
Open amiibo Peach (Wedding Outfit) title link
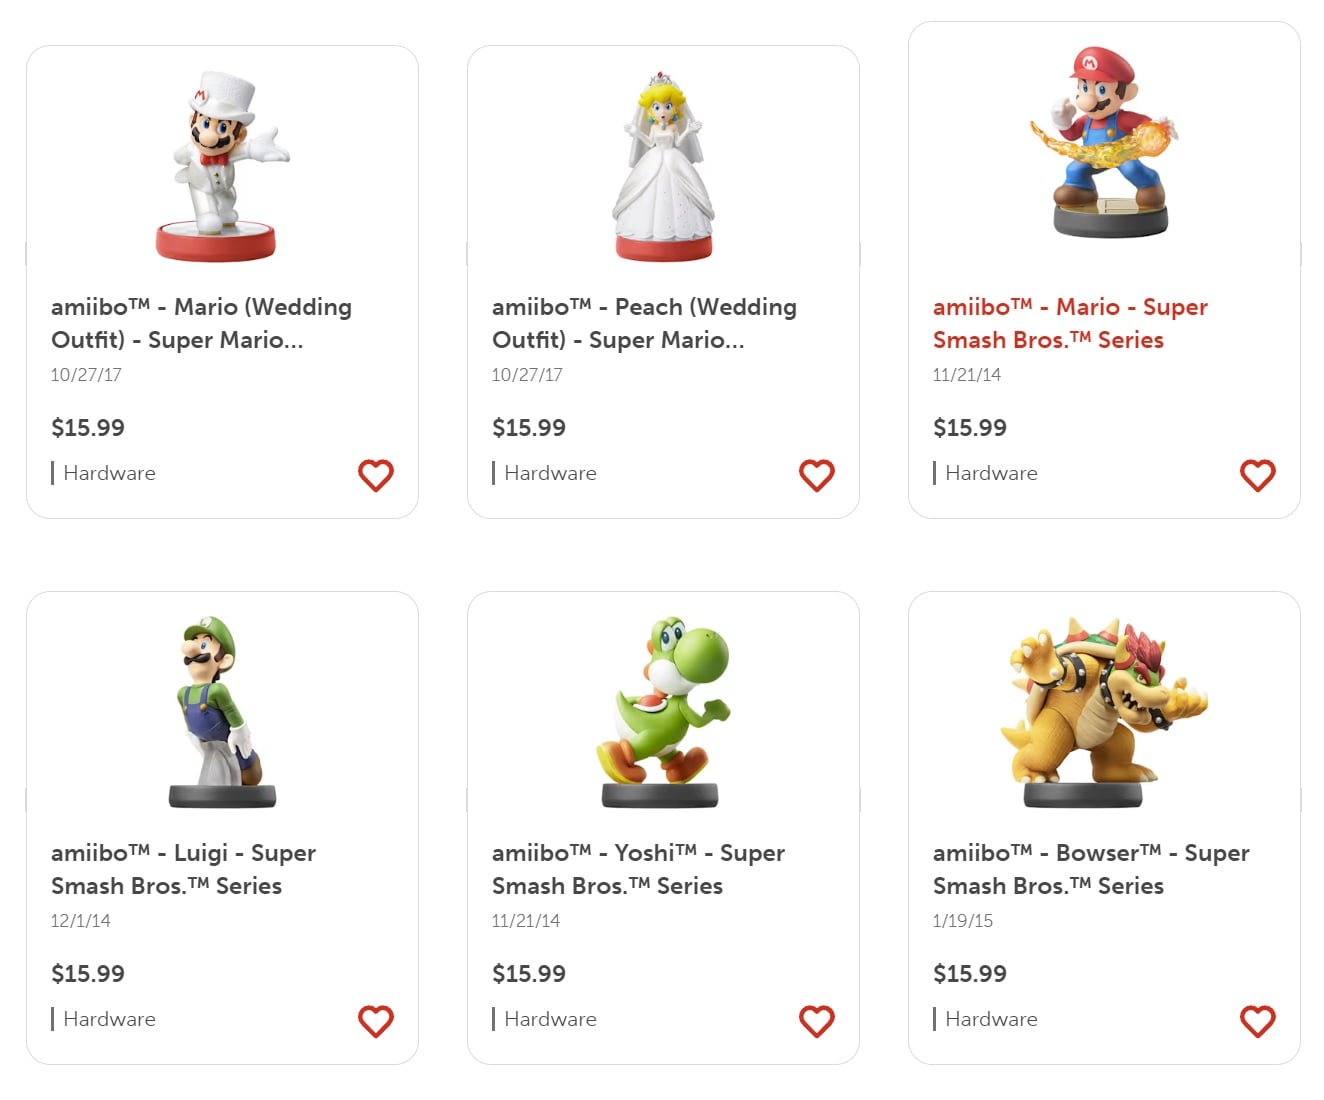(643, 323)
